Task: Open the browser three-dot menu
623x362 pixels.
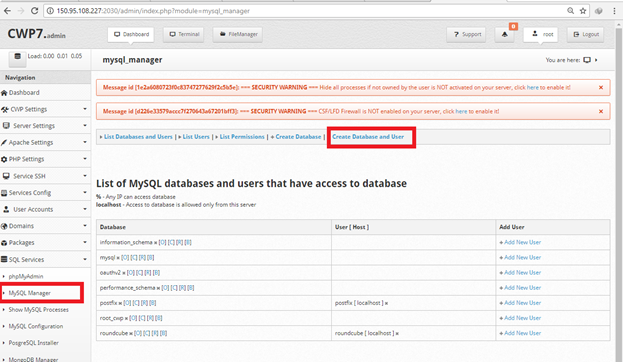Action: tap(614, 11)
